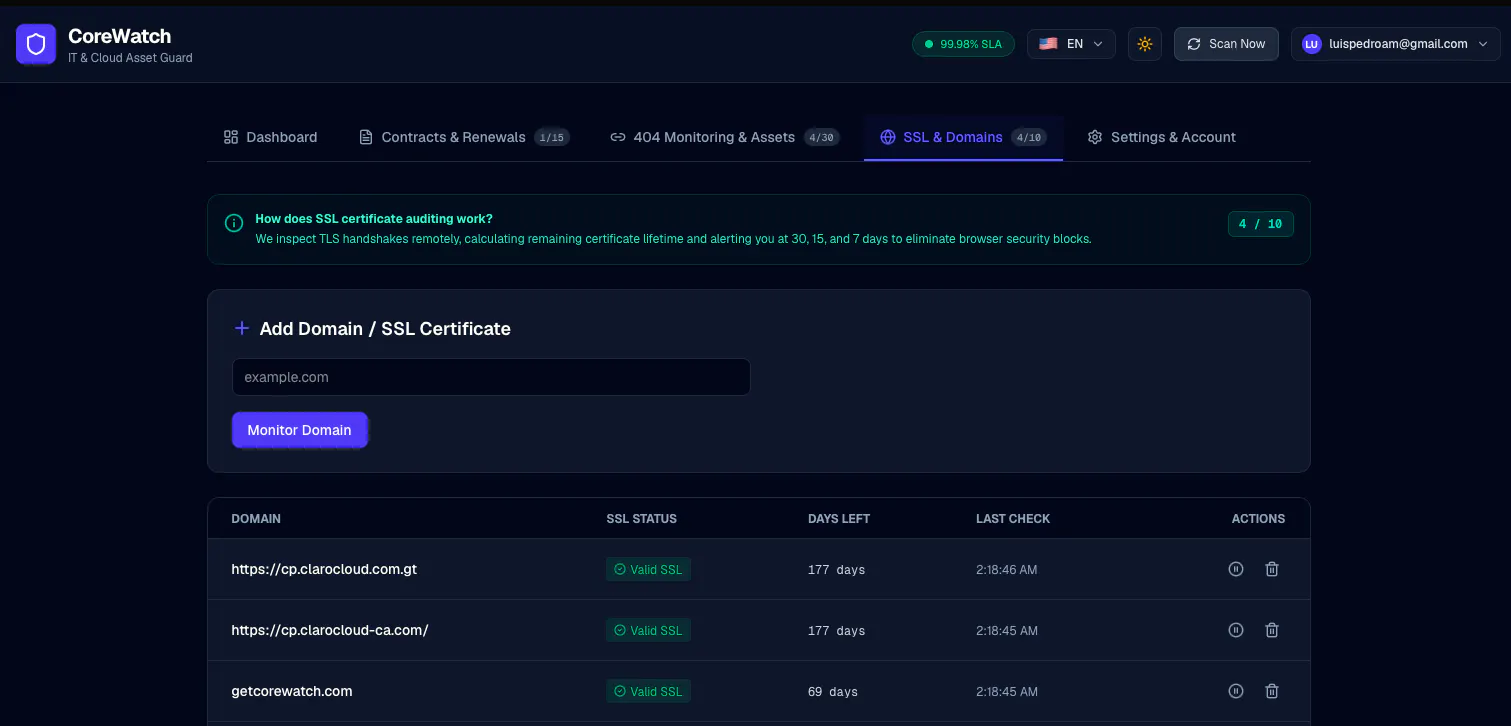Switch to the Dashboard tab
The width and height of the screenshot is (1511, 726).
[x=270, y=137]
